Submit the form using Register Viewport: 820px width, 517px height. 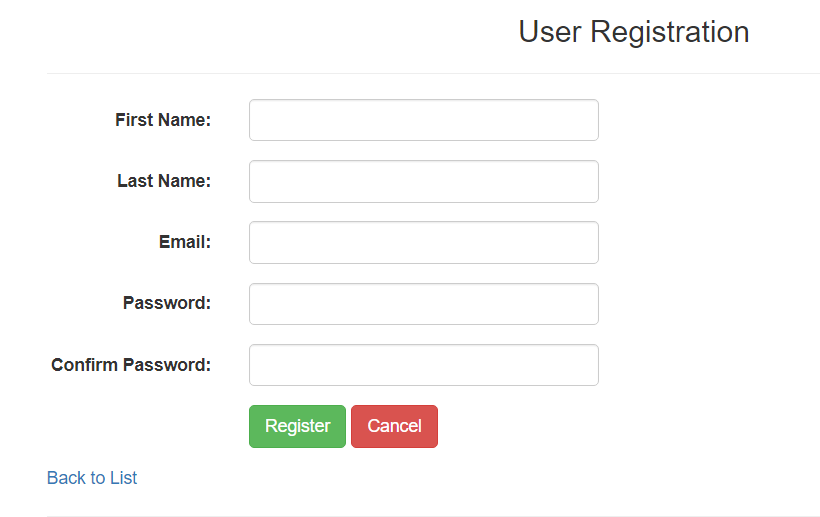tap(297, 426)
